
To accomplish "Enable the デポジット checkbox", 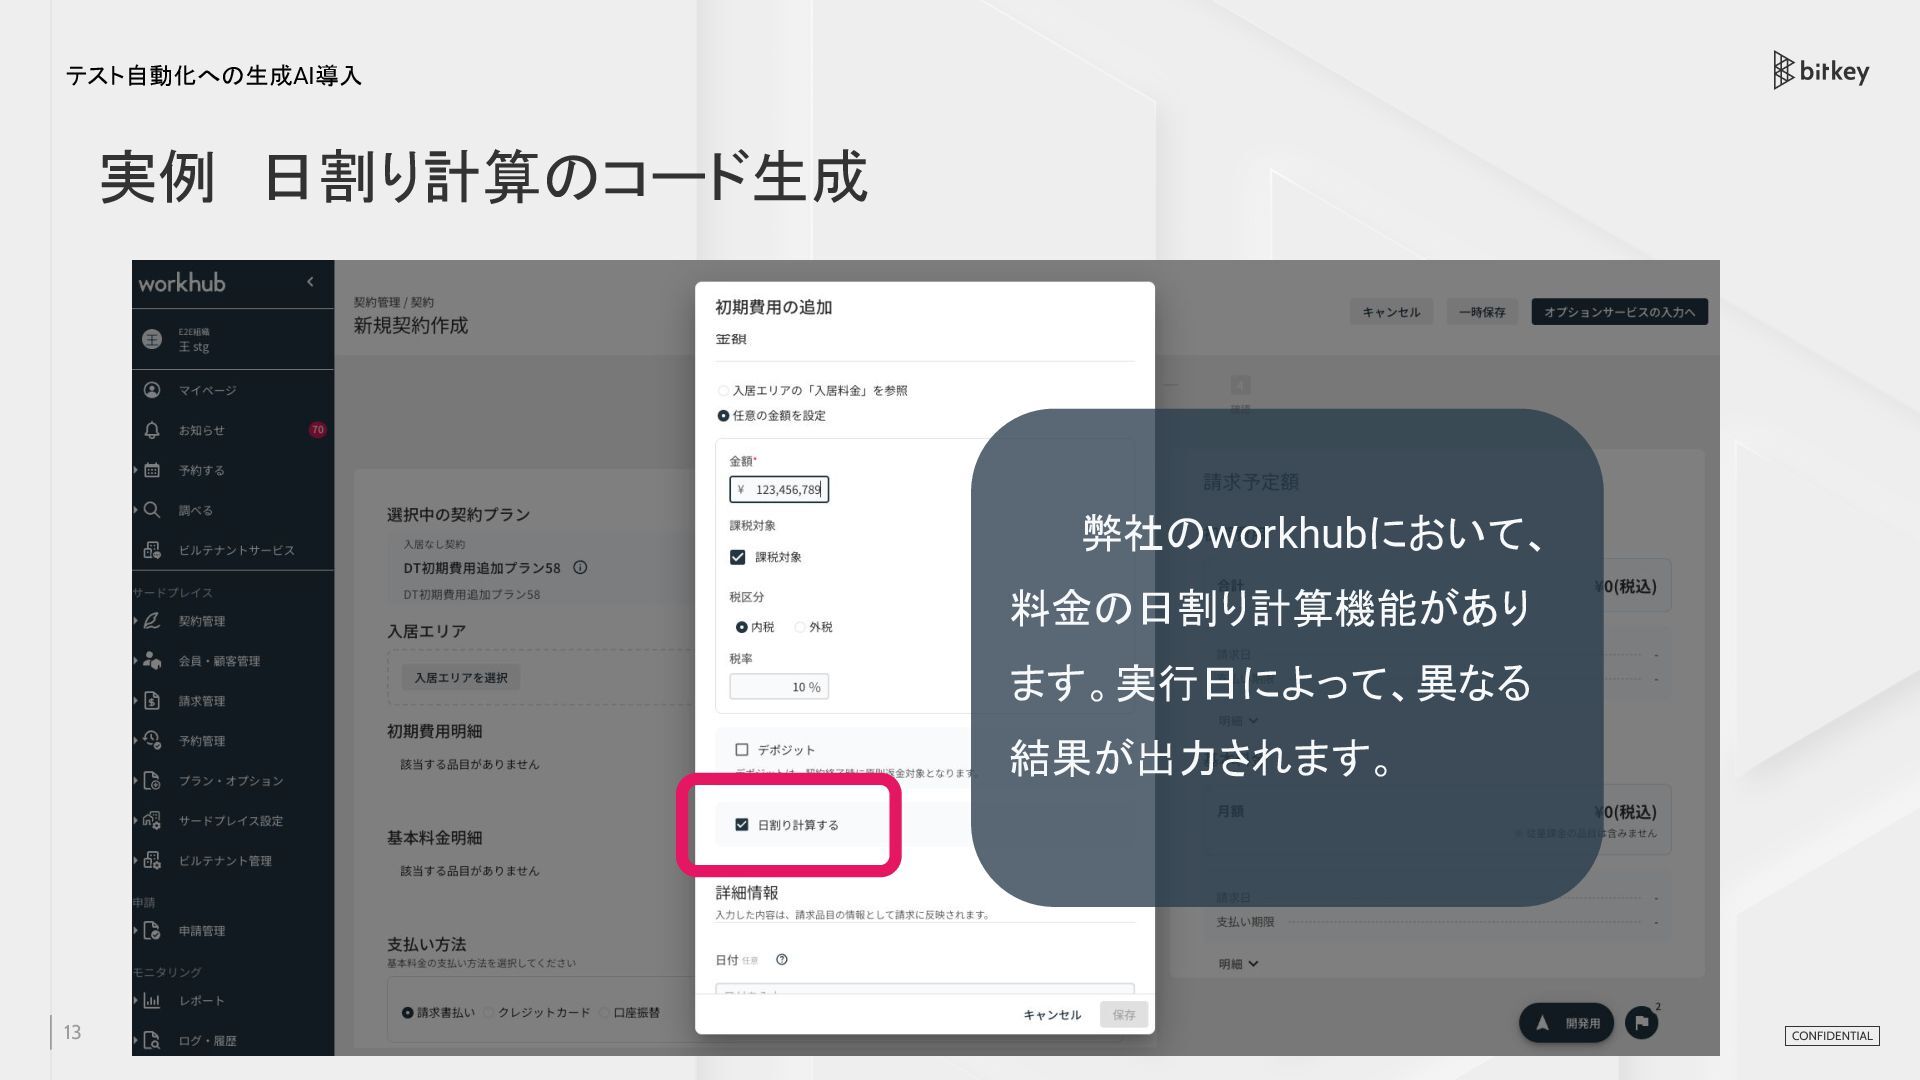I will coord(742,750).
